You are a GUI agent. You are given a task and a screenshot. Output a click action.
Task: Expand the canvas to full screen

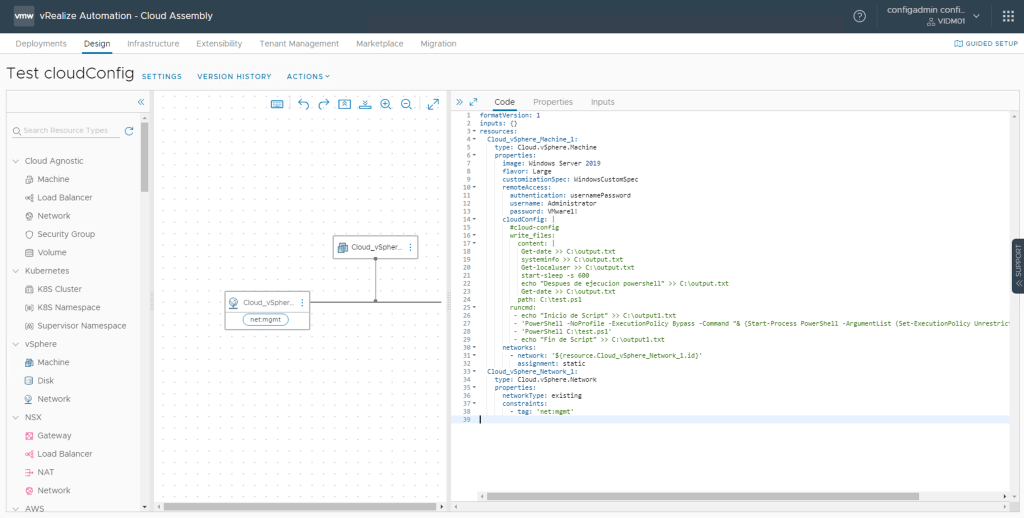[x=433, y=104]
